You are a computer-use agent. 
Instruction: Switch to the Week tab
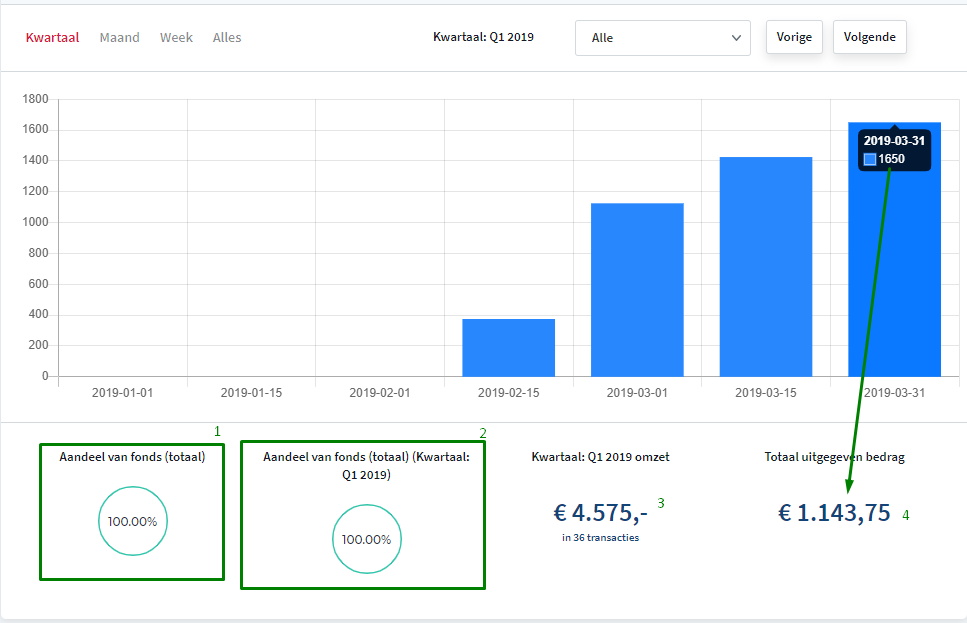coord(176,38)
